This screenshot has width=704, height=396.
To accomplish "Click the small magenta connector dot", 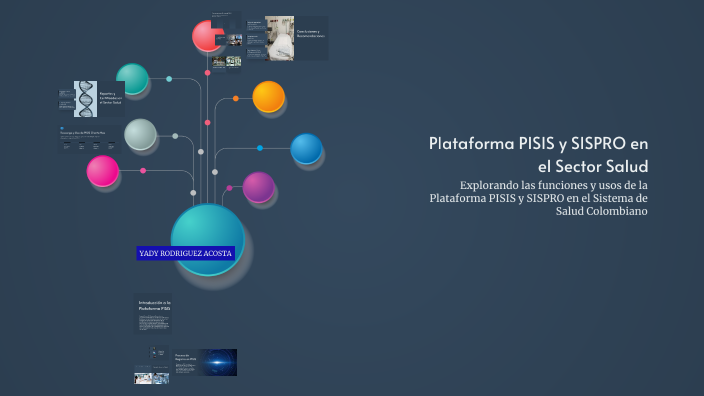I will click(x=143, y=171).
